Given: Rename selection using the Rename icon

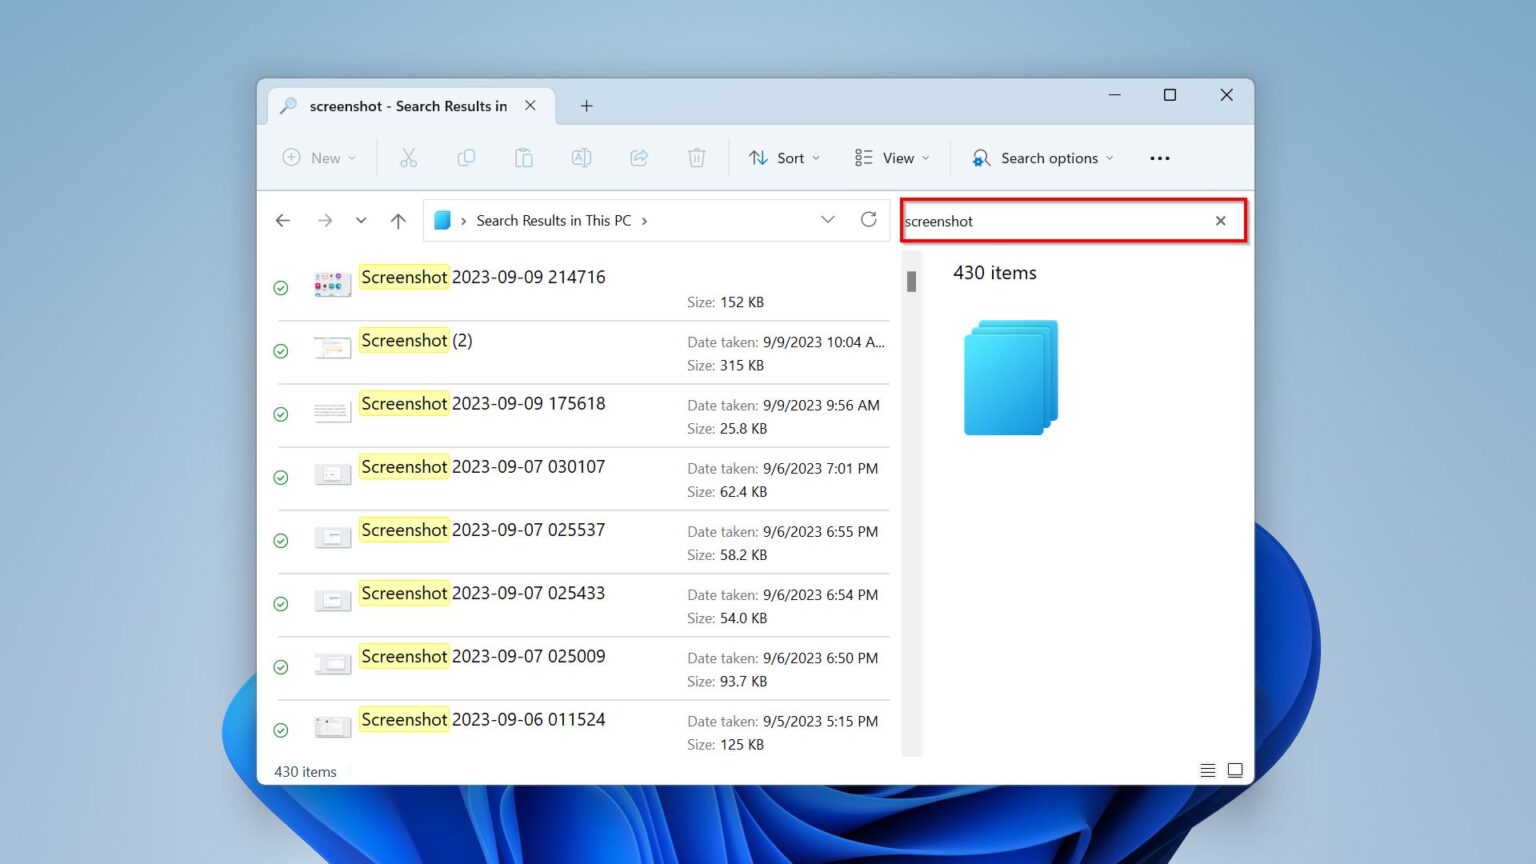Looking at the screenshot, I should tap(581, 157).
